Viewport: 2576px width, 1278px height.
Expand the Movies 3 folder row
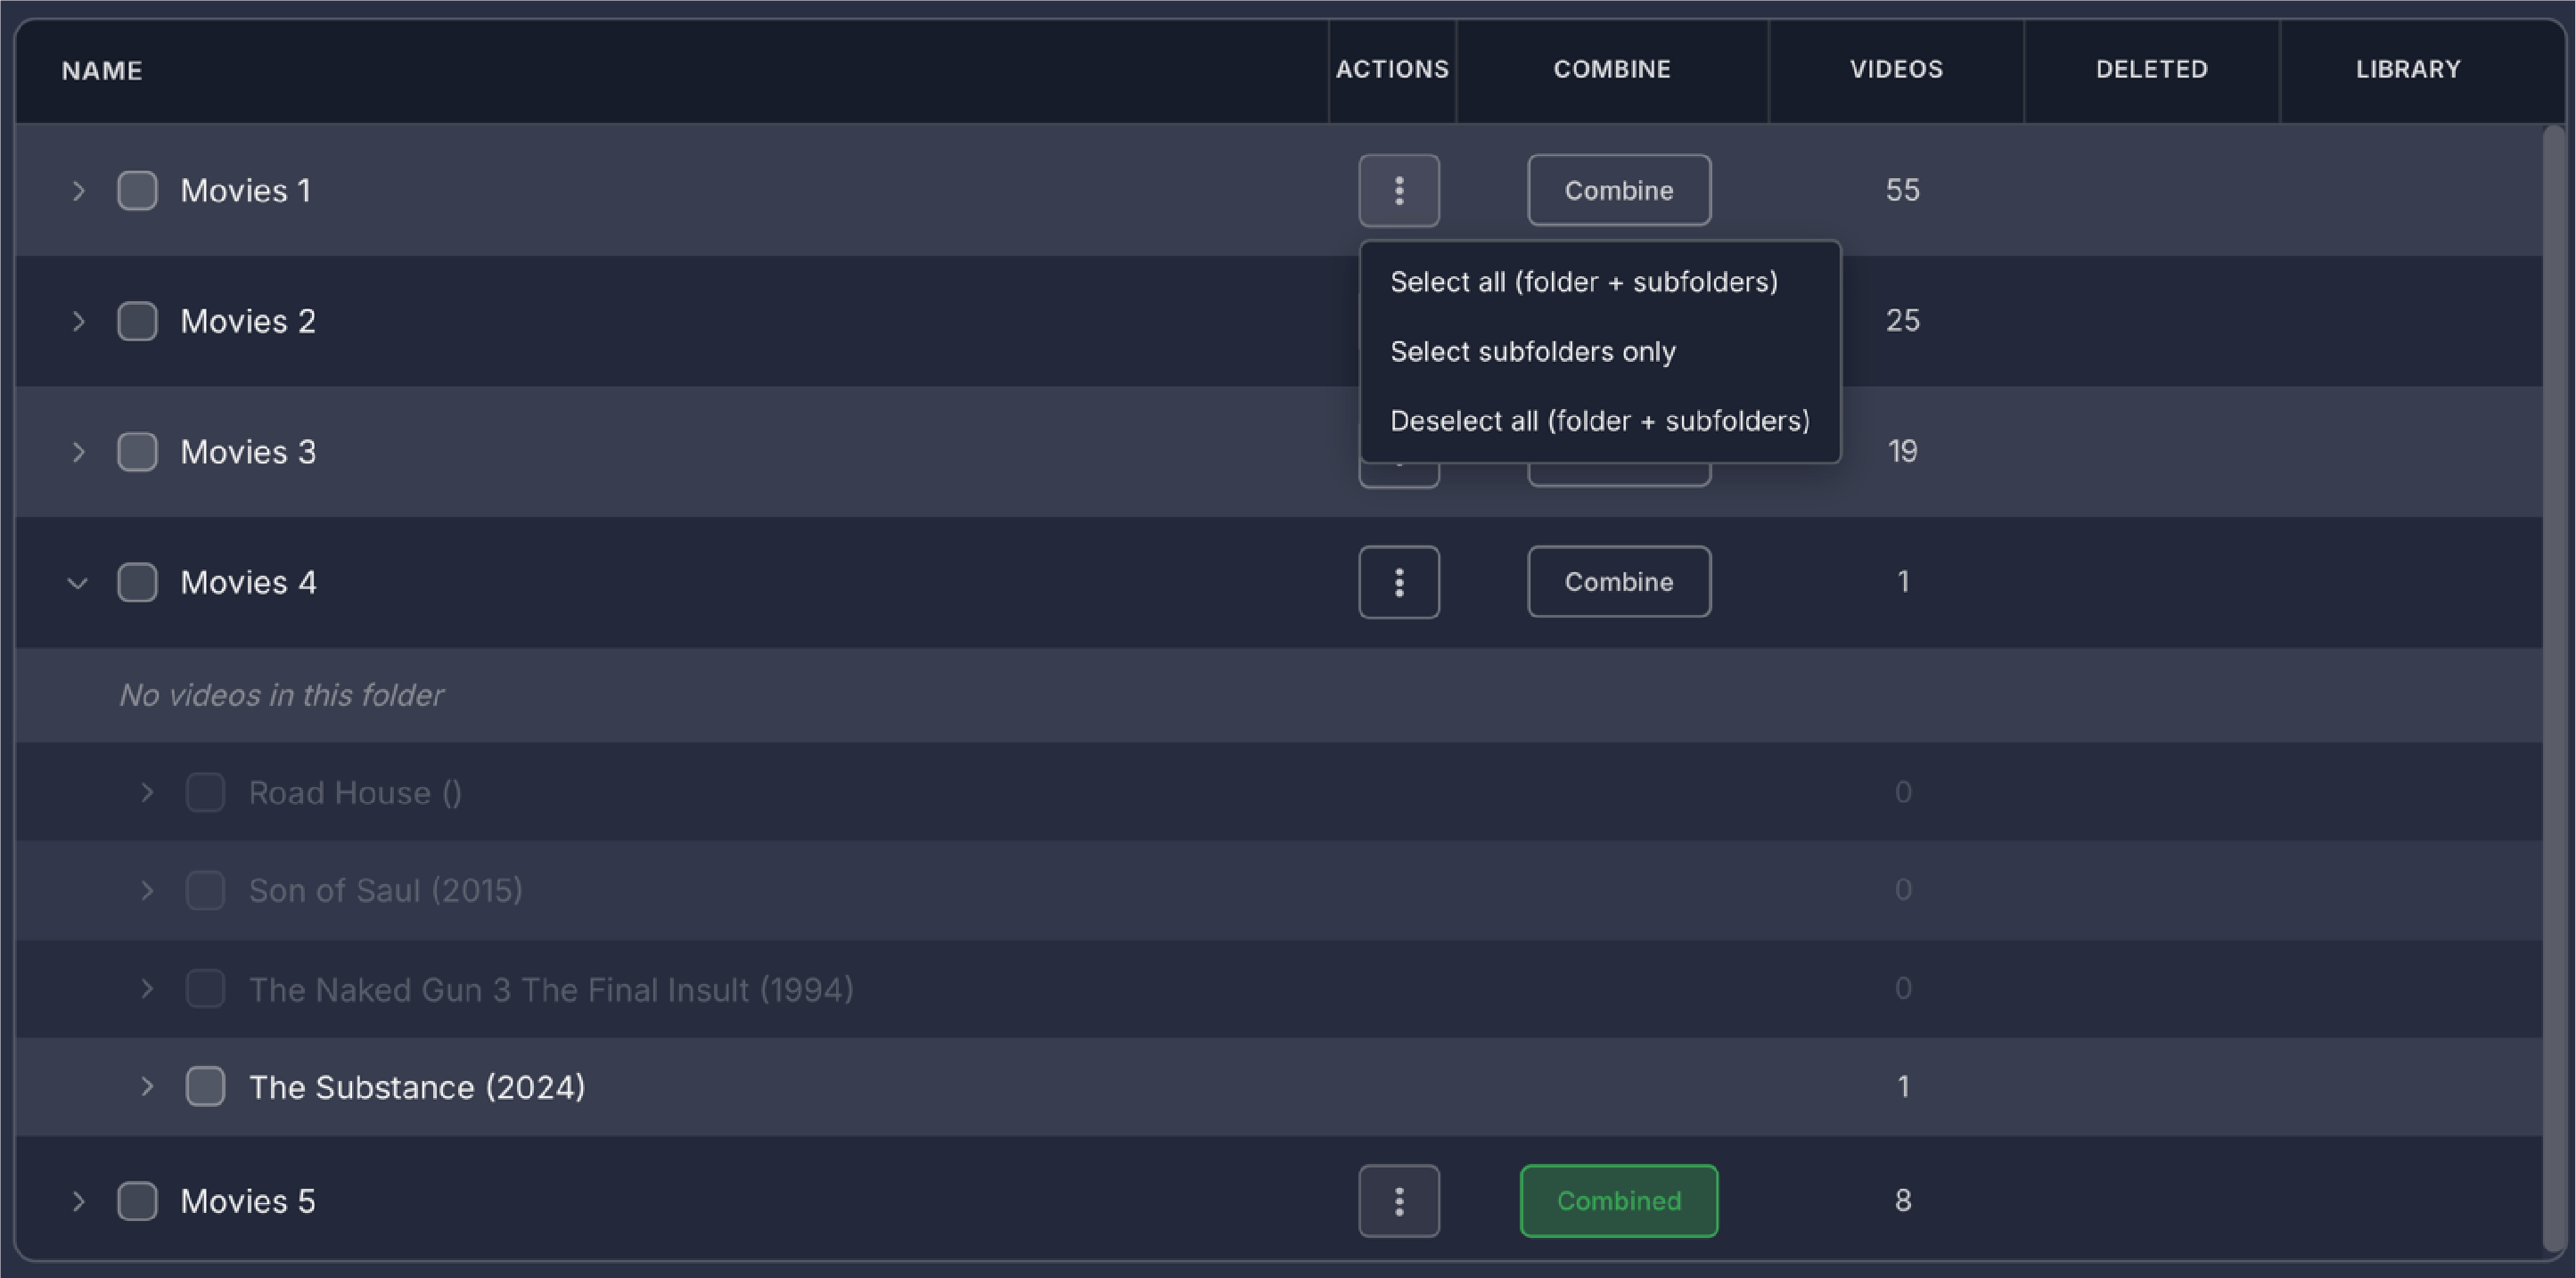[x=78, y=452]
